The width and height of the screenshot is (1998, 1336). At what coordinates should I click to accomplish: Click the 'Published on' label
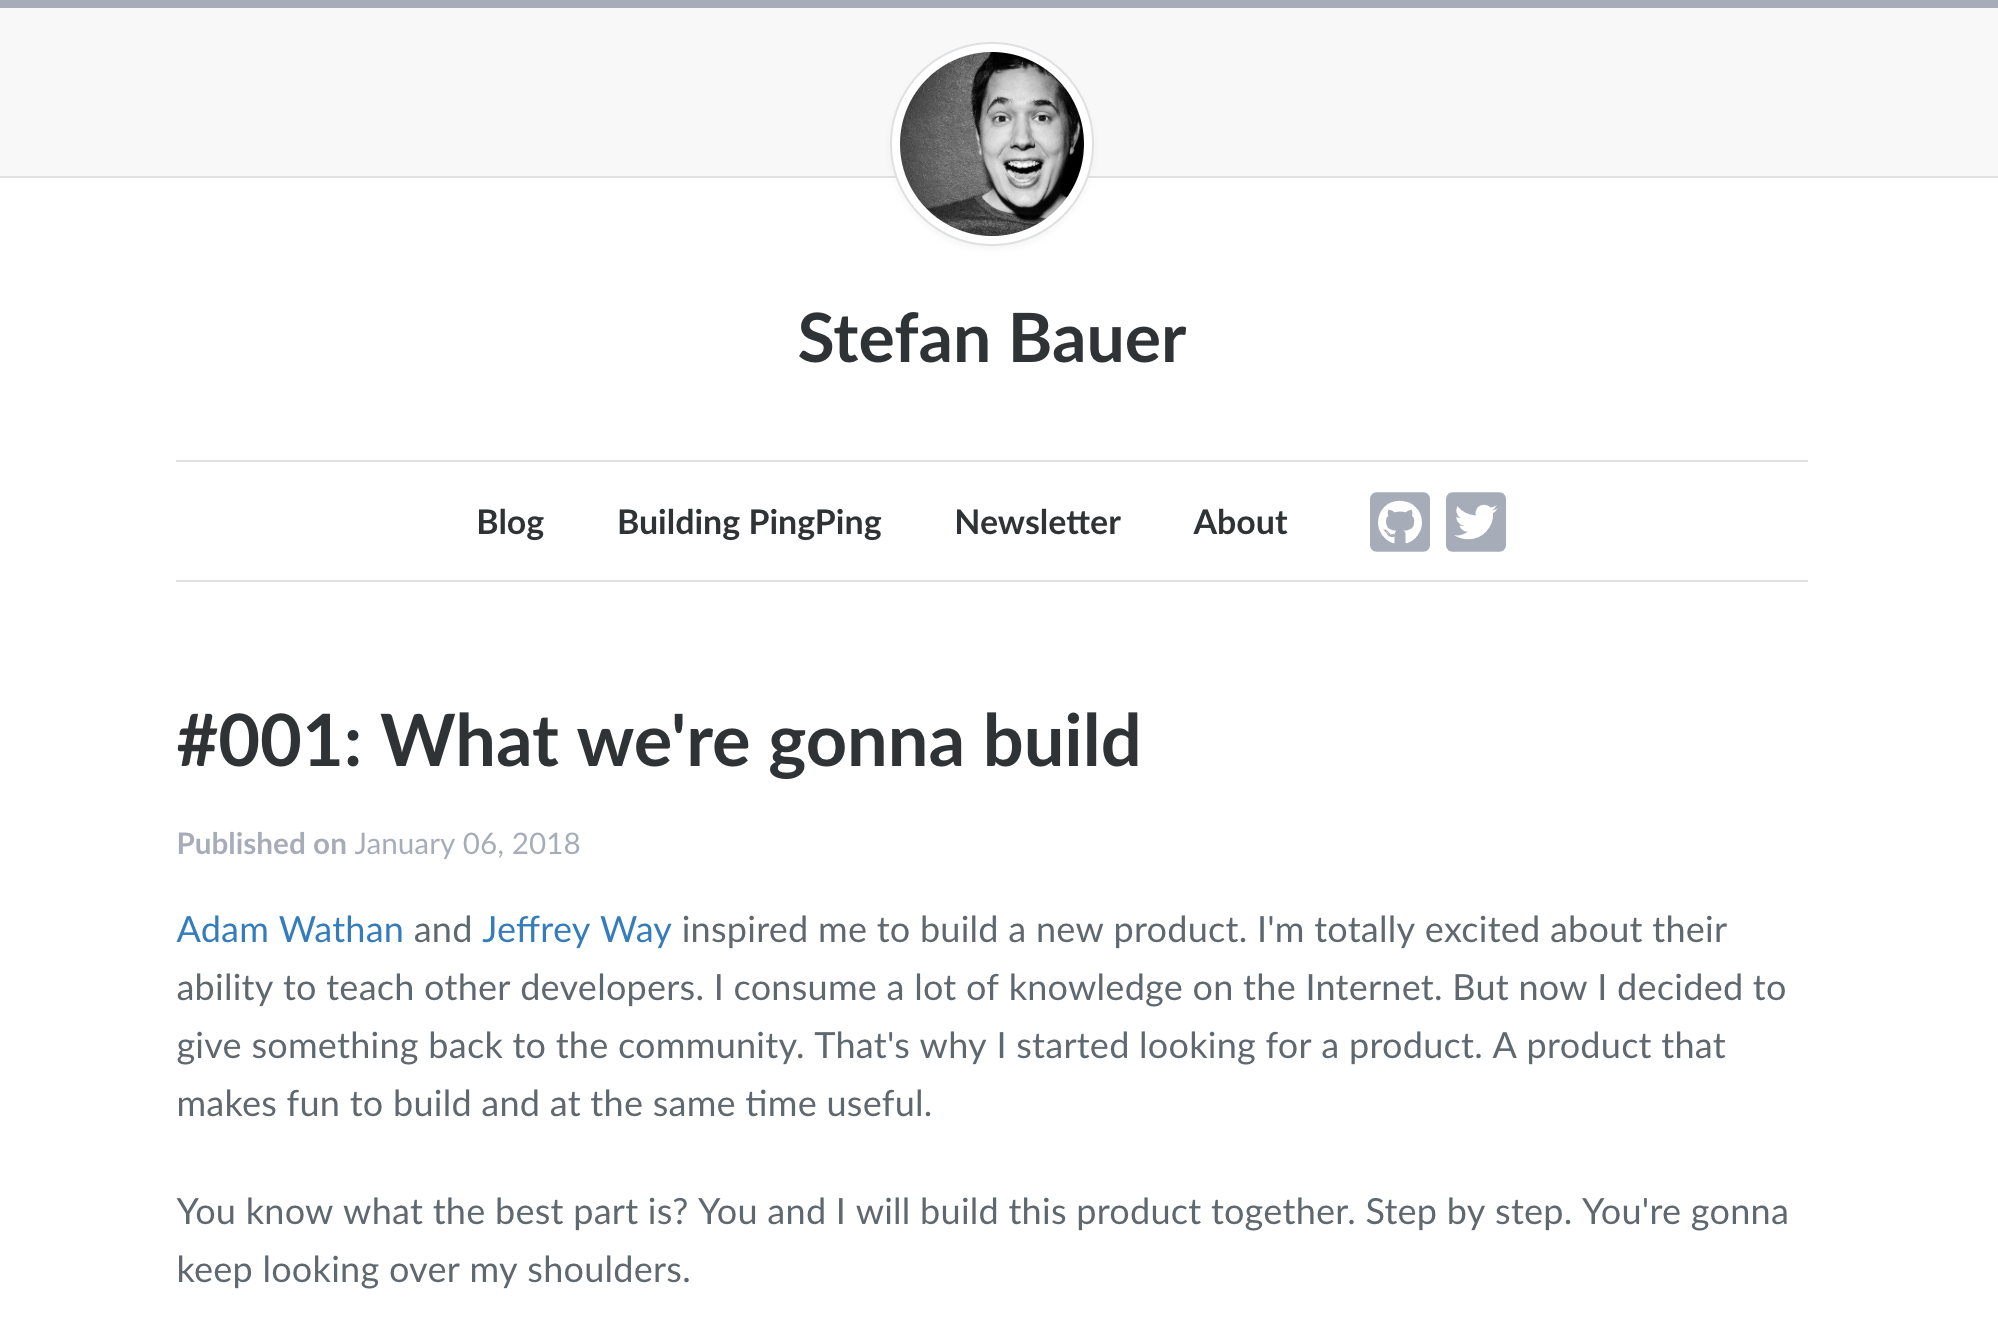point(261,844)
